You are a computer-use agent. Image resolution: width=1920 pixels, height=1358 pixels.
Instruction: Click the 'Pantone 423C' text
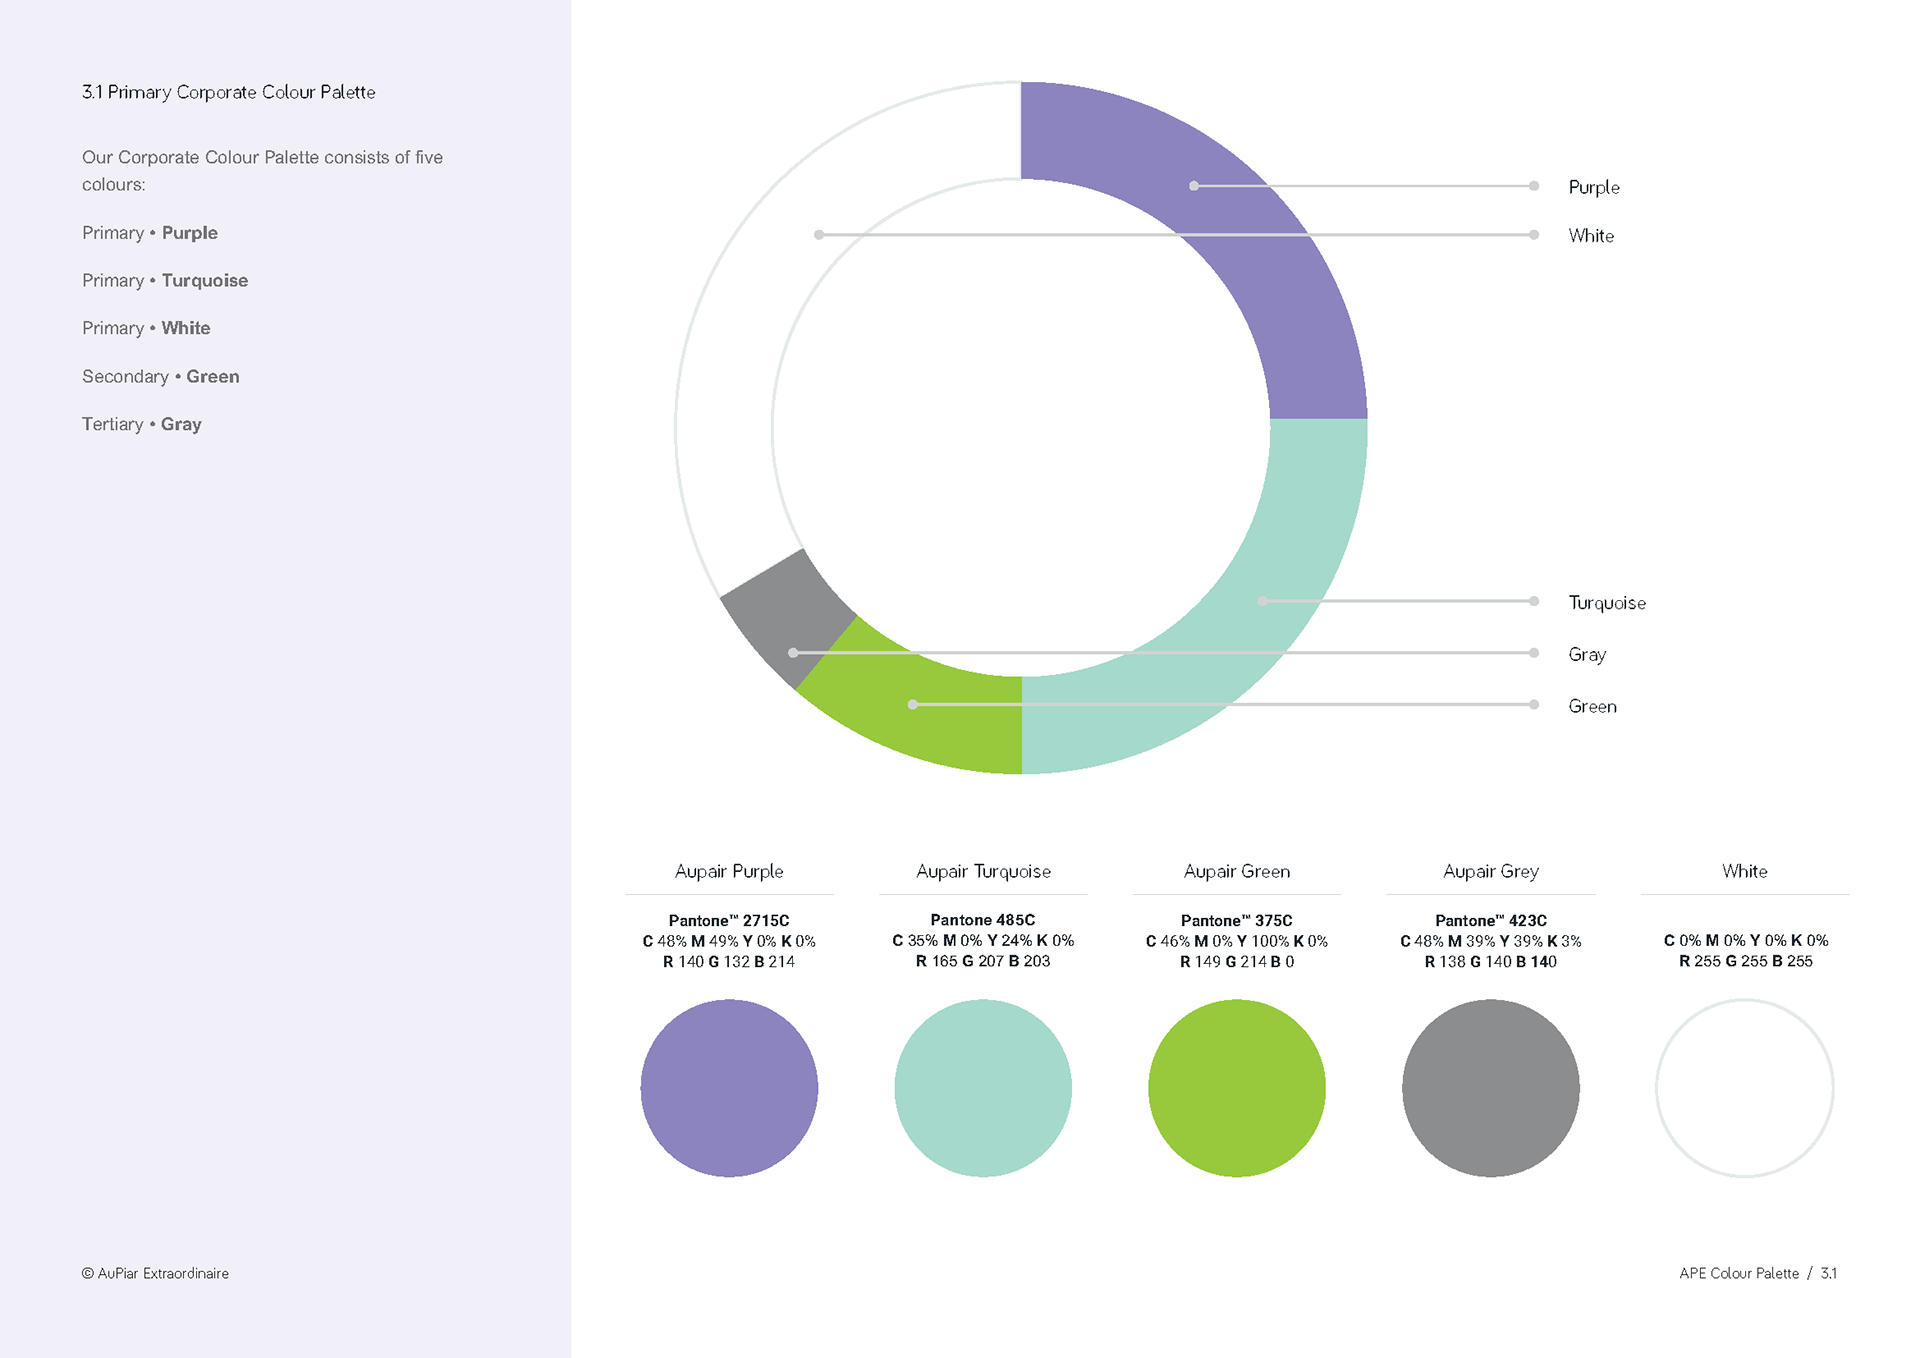(1491, 920)
